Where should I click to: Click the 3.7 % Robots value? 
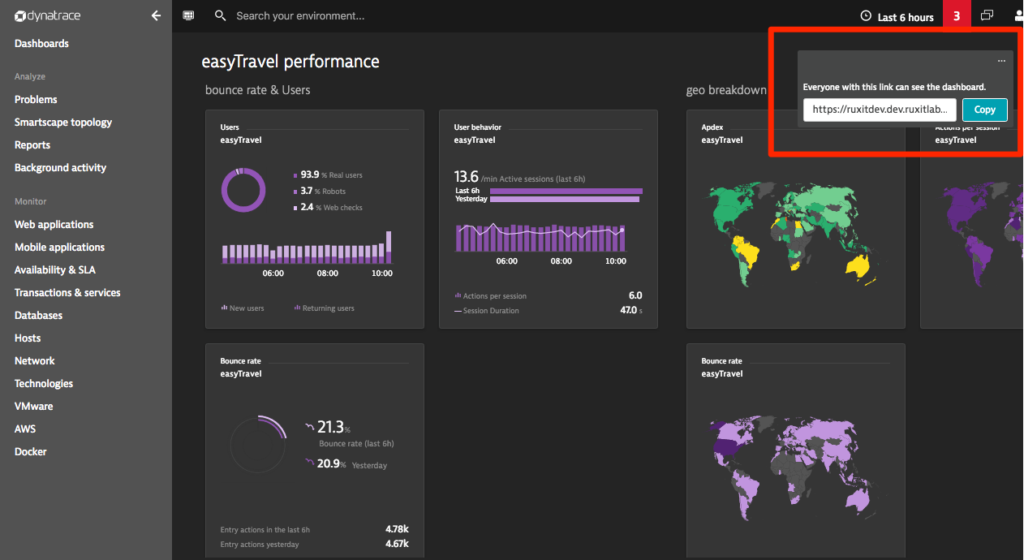pos(320,191)
